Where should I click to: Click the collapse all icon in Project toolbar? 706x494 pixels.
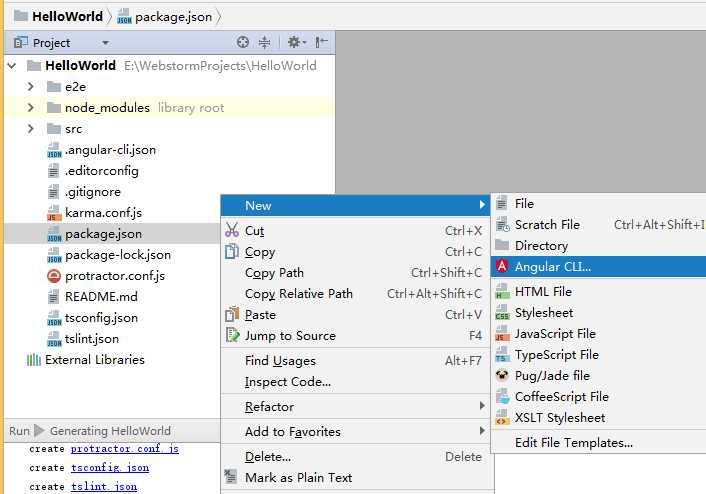265,42
